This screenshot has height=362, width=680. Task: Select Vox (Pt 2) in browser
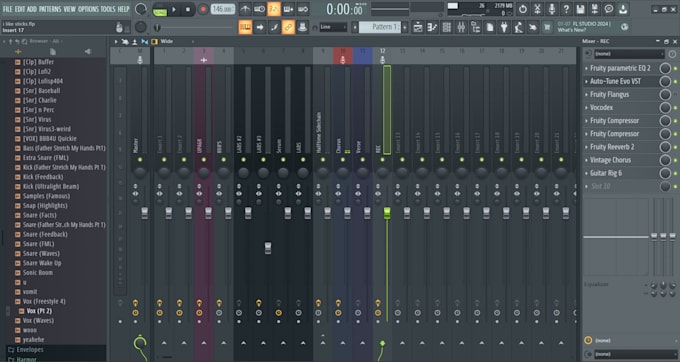[x=39, y=311]
